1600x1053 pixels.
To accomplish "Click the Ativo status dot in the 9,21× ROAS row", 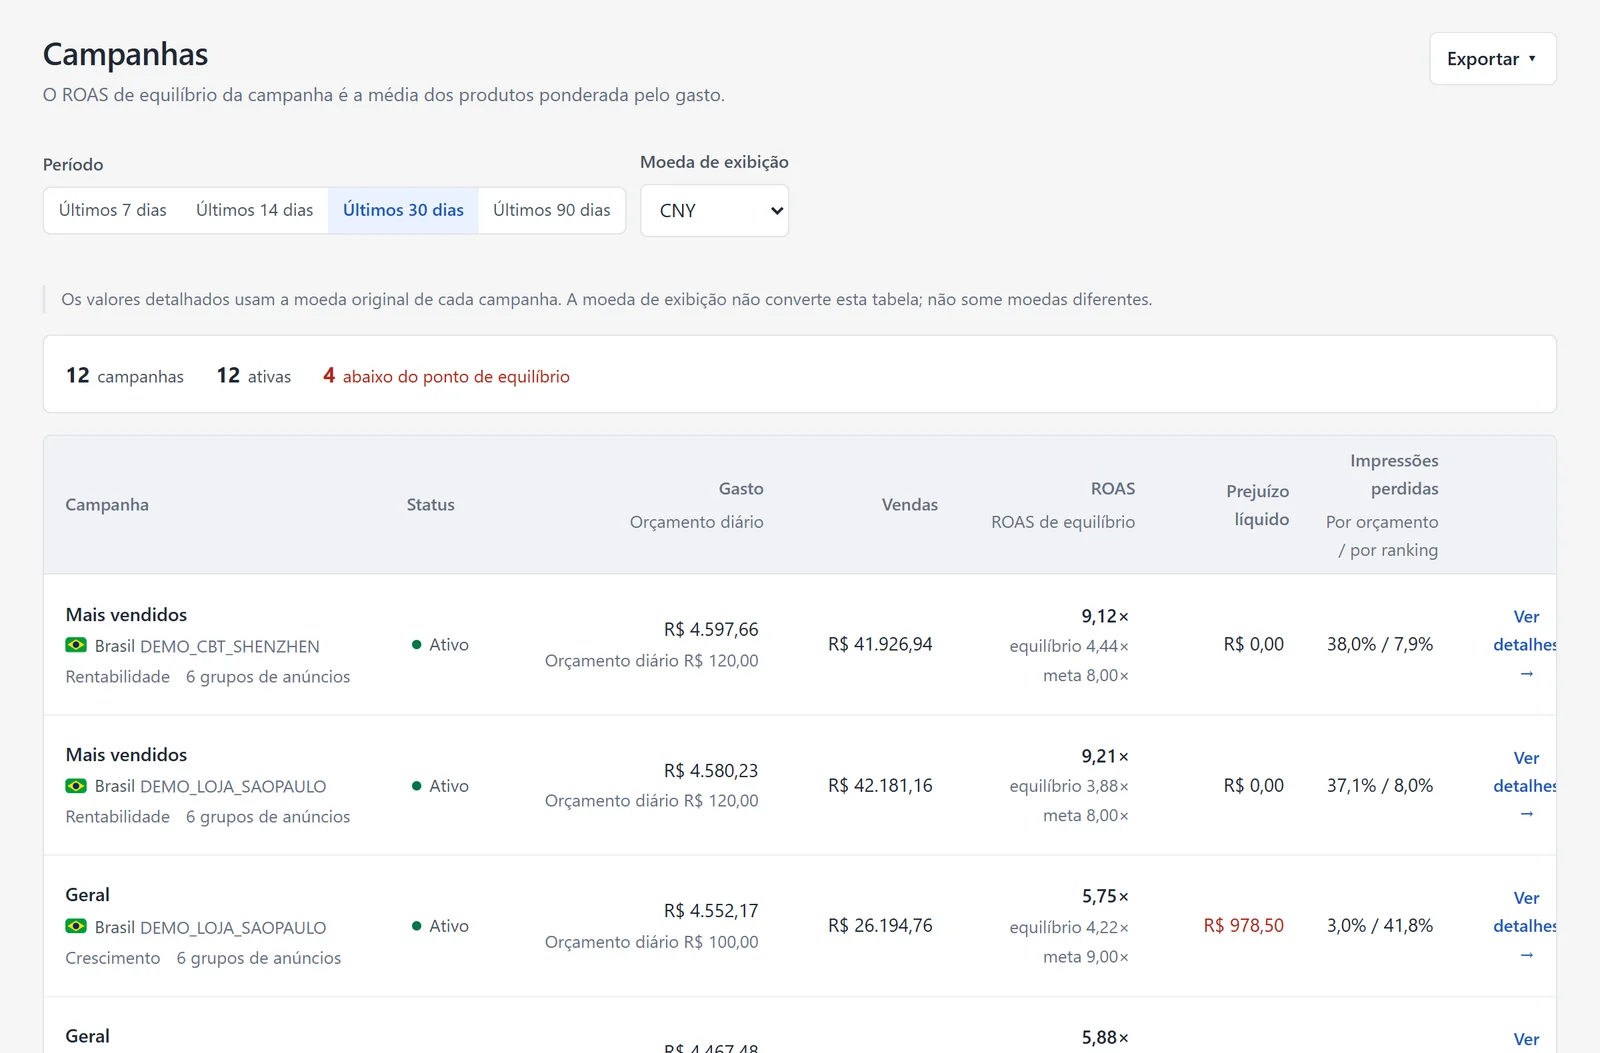I will click(x=416, y=786).
